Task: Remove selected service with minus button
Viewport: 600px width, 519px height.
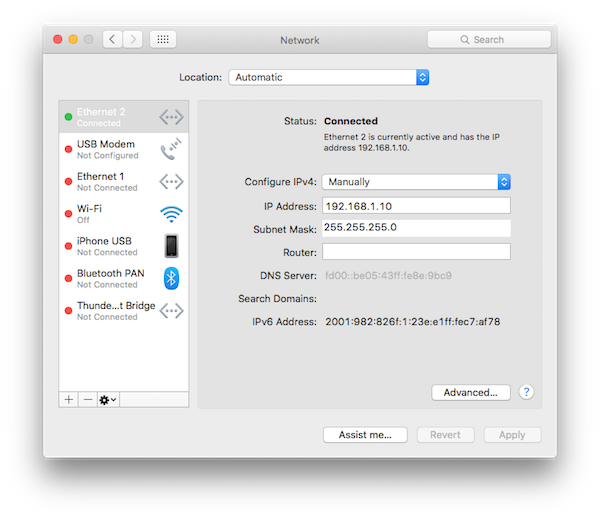Action: (x=87, y=399)
